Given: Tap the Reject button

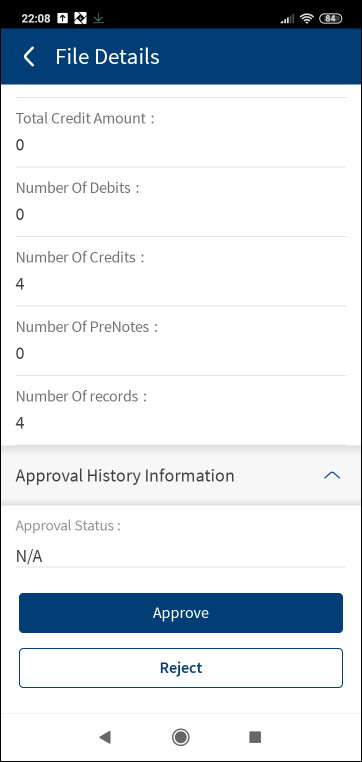Looking at the screenshot, I should click(x=181, y=668).
